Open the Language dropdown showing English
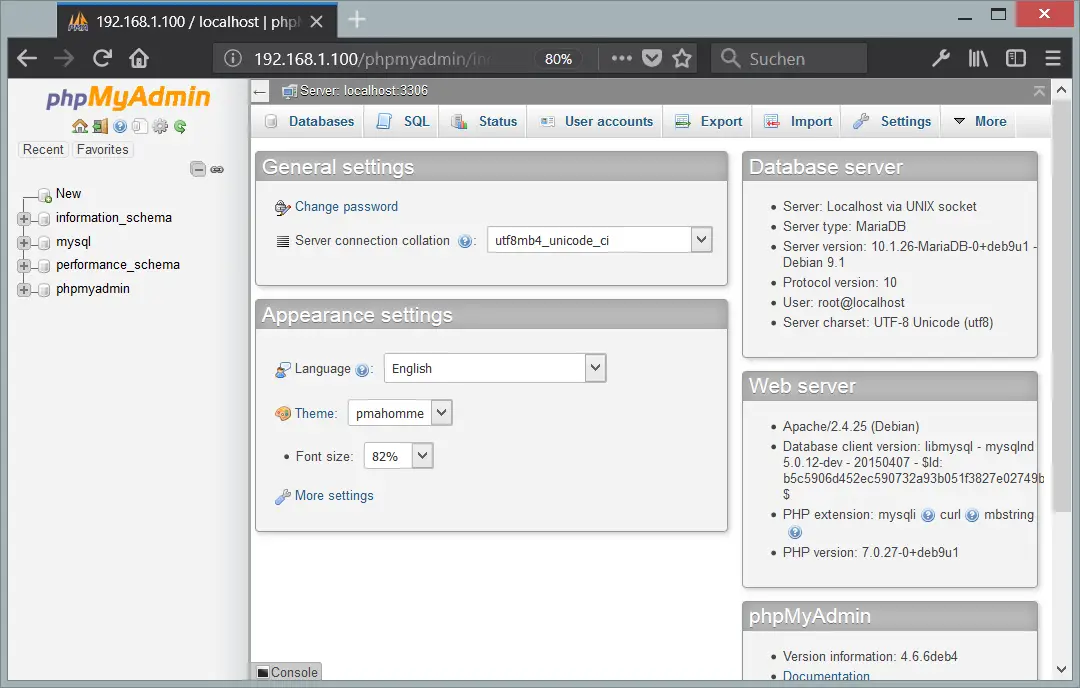The image size is (1080, 688). click(x=495, y=368)
